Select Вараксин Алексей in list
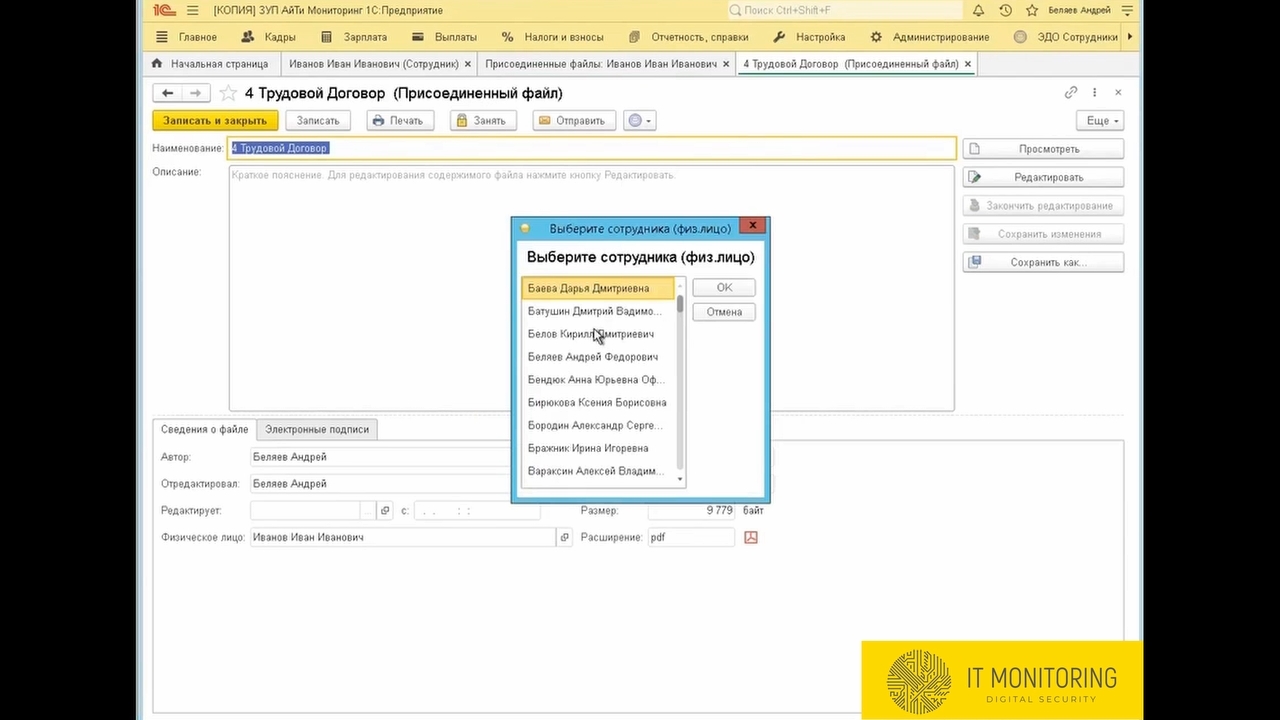 click(x=598, y=471)
